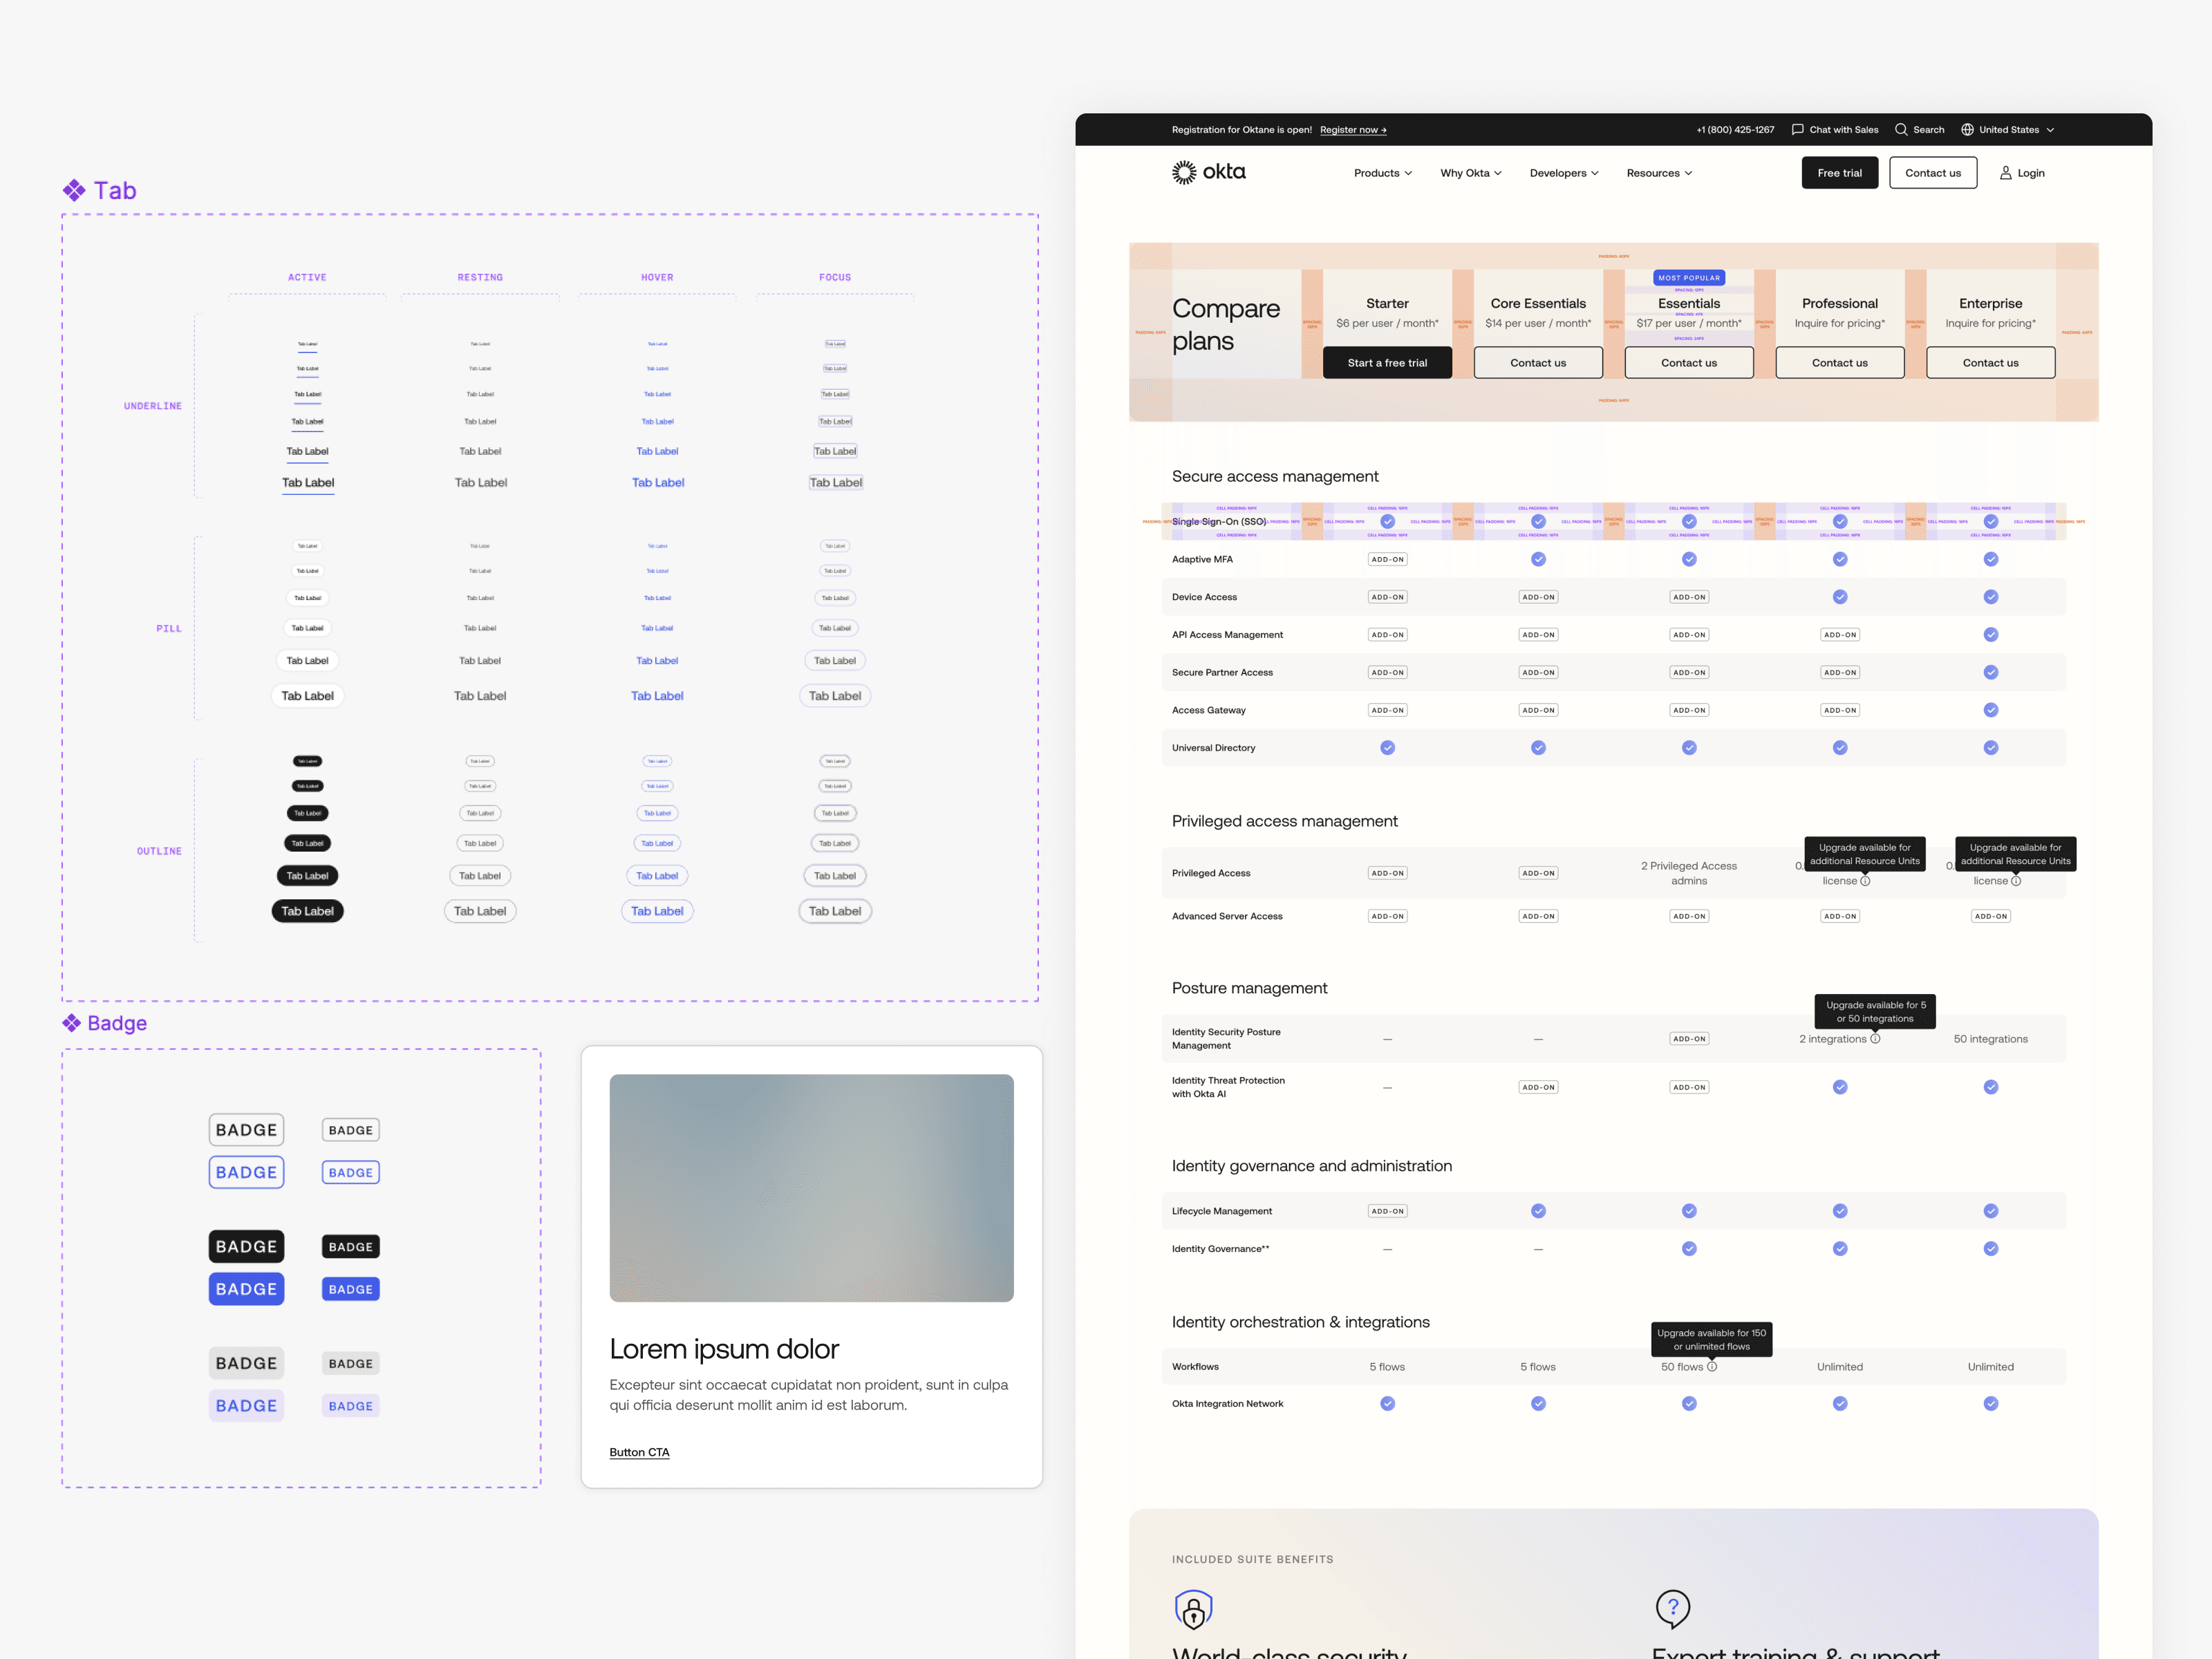Click the Search magnifier icon
The width and height of the screenshot is (2212, 1659).
[1900, 129]
